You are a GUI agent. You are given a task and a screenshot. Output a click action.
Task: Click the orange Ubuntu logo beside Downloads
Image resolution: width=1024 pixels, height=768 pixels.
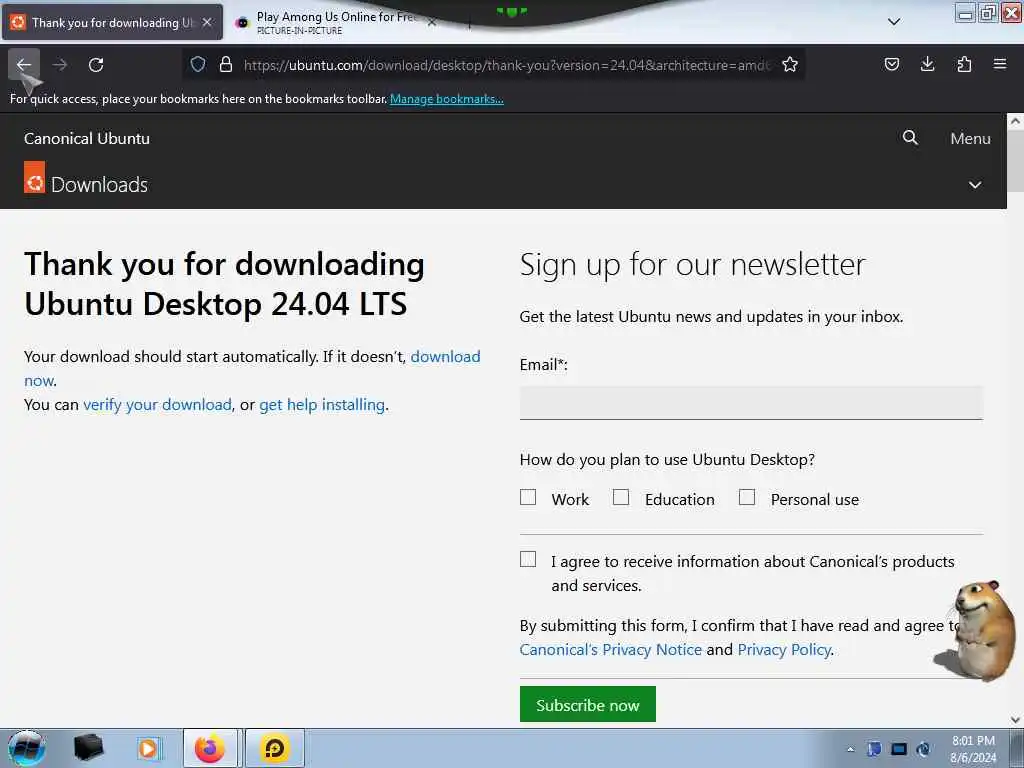click(35, 177)
